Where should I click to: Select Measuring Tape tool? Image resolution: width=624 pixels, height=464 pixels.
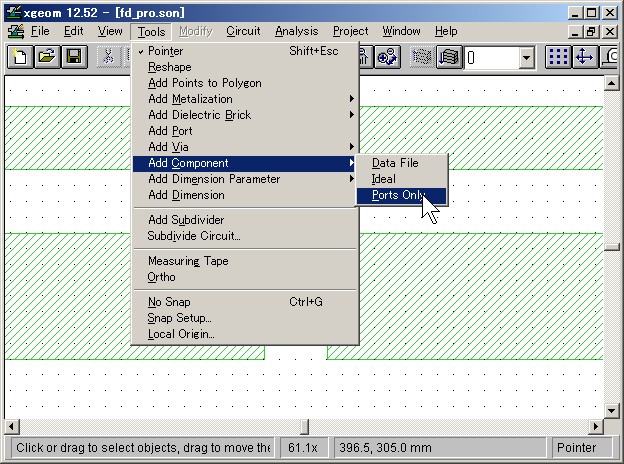coord(246,261)
